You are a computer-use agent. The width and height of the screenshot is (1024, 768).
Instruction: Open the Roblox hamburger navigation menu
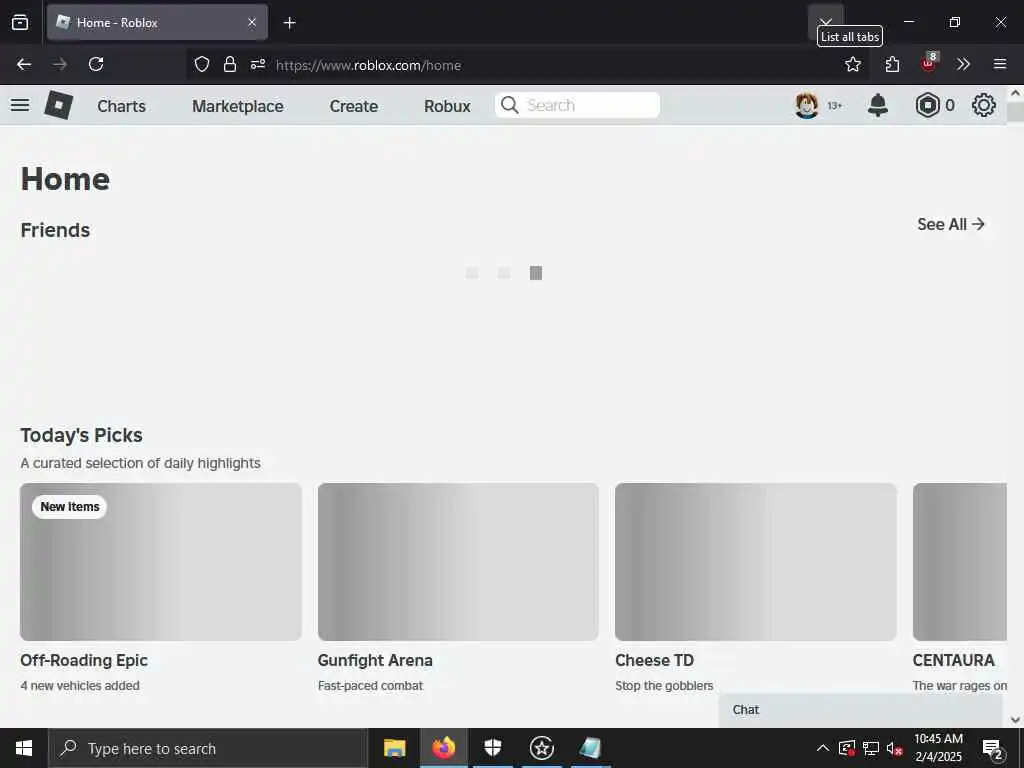coord(20,105)
